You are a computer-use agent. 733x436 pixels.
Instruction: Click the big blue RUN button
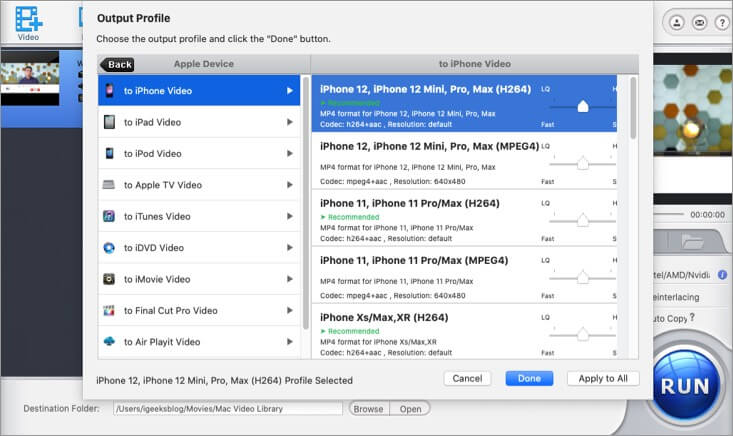pos(685,386)
